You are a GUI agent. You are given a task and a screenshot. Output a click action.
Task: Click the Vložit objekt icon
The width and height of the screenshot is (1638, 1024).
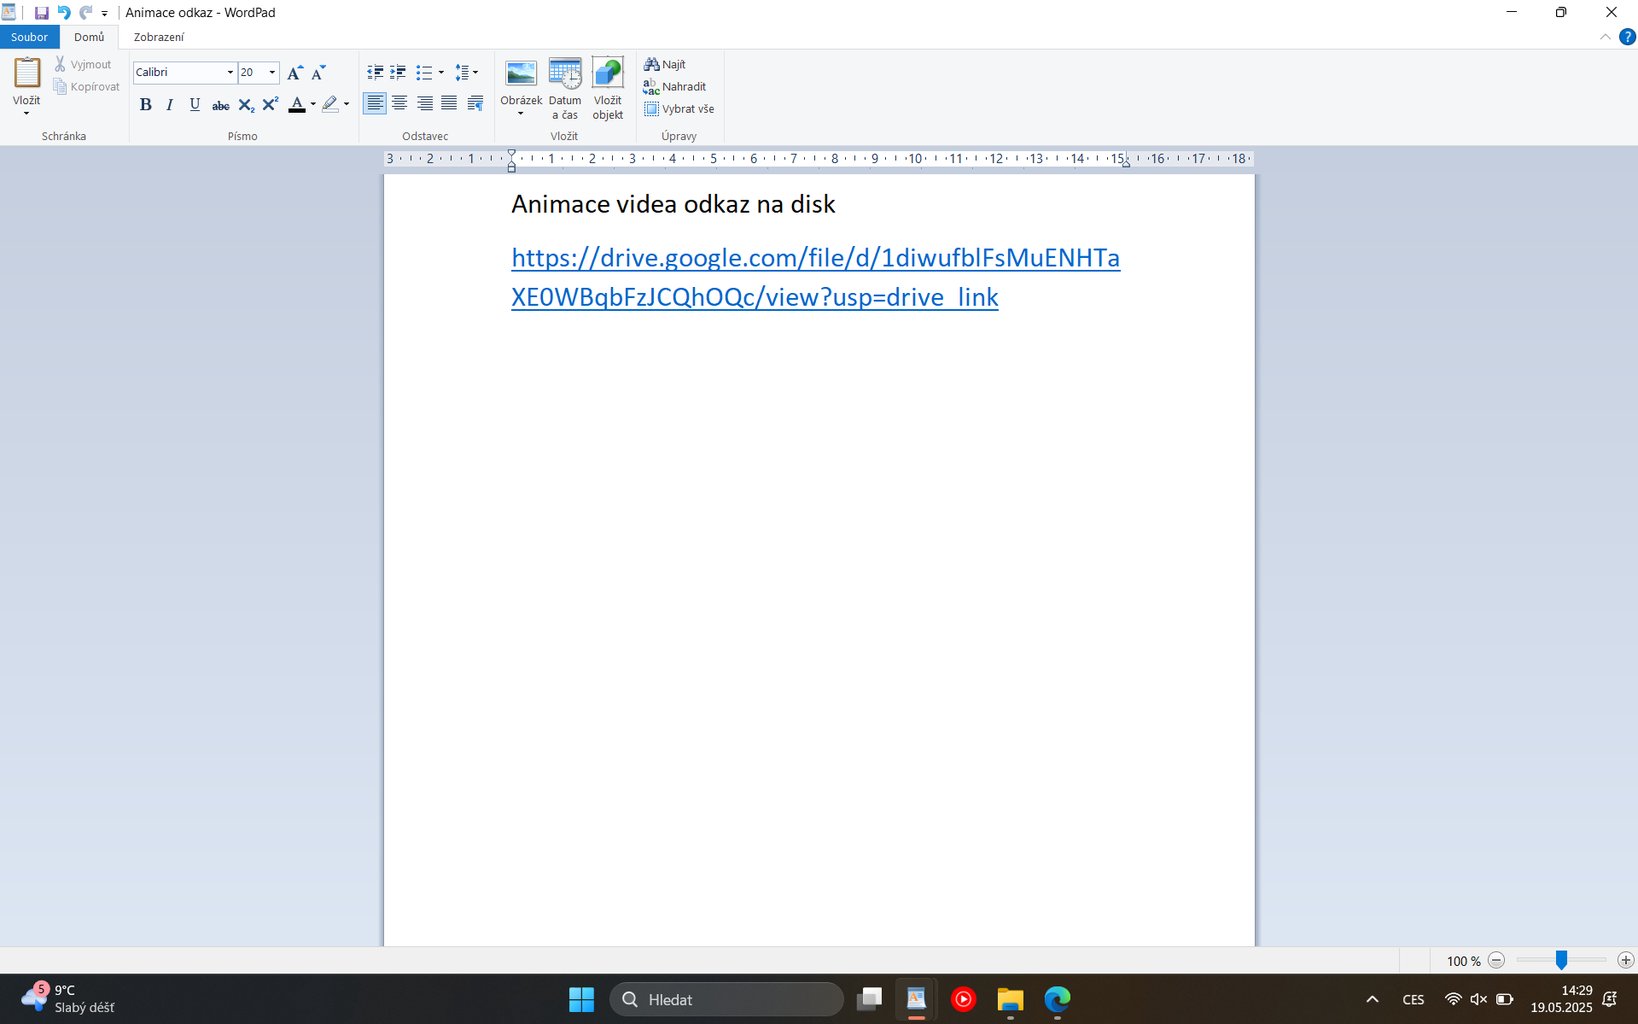(607, 75)
